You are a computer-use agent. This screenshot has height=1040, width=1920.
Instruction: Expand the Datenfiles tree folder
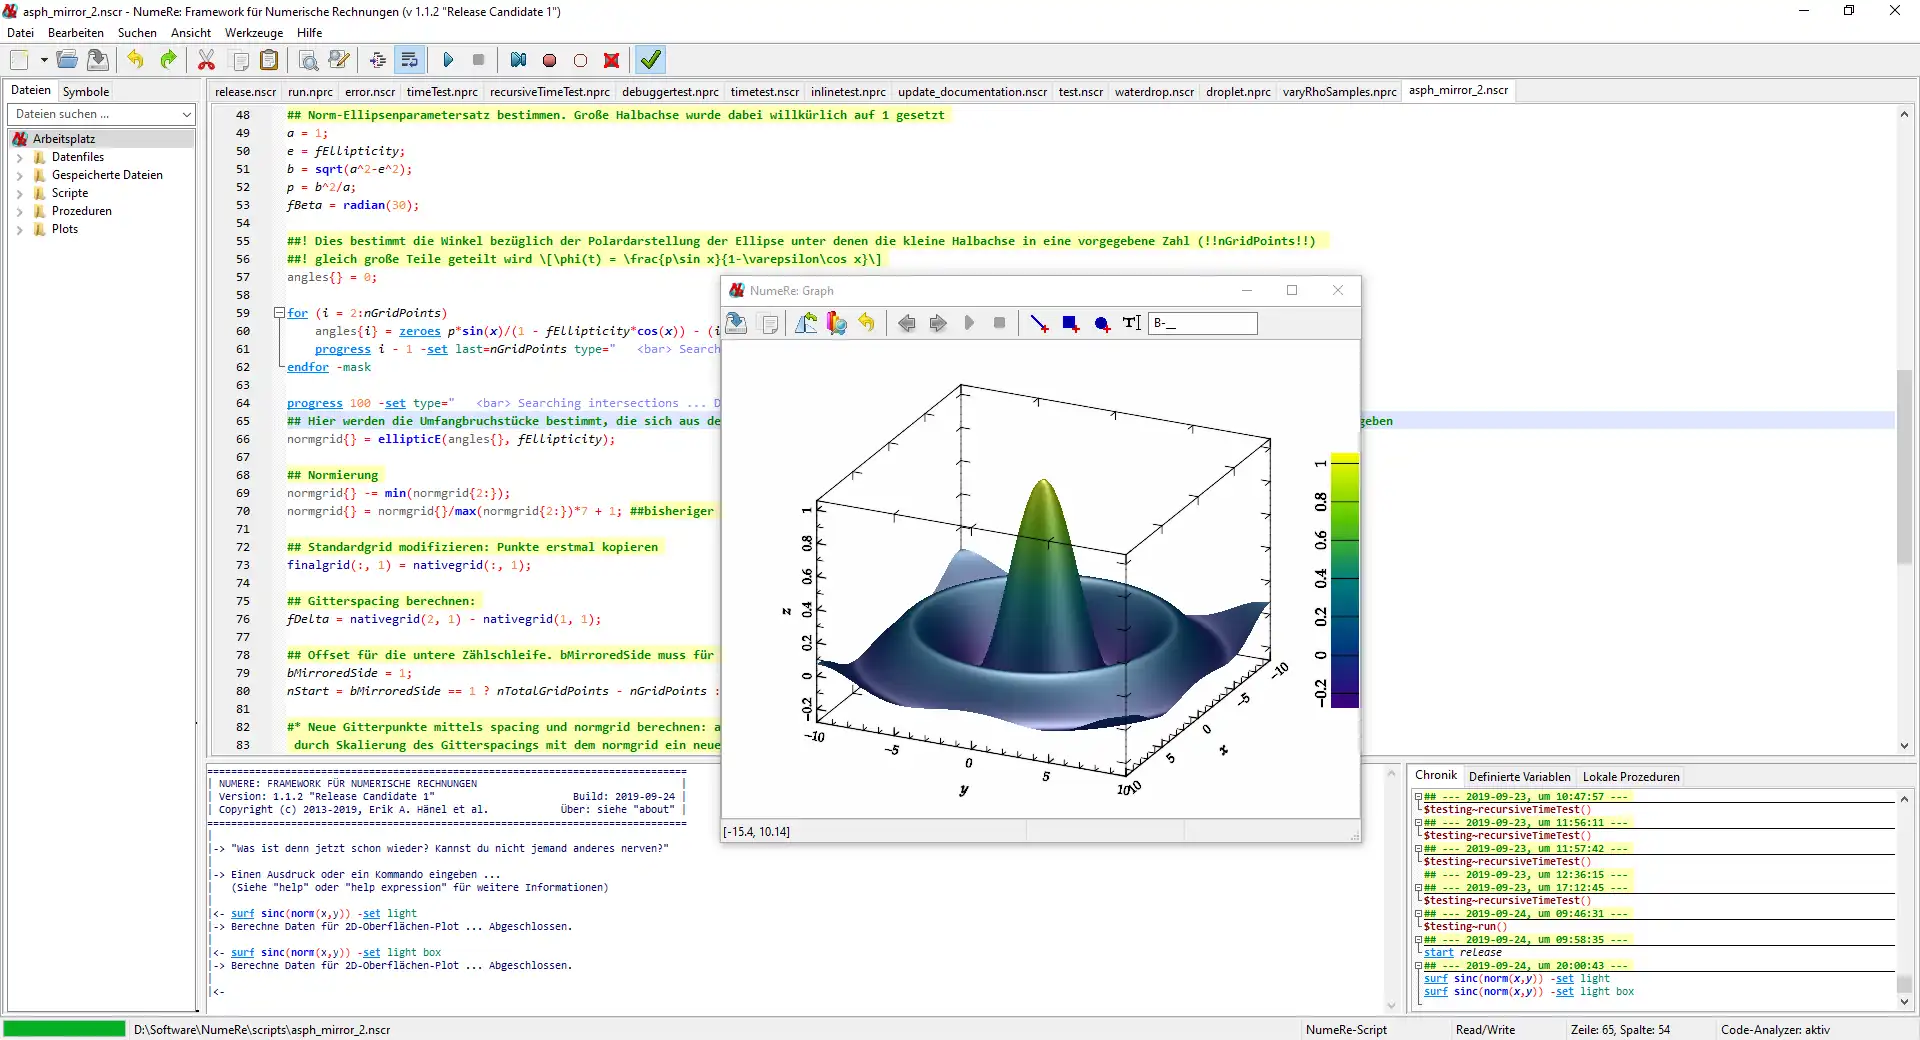coord(19,157)
